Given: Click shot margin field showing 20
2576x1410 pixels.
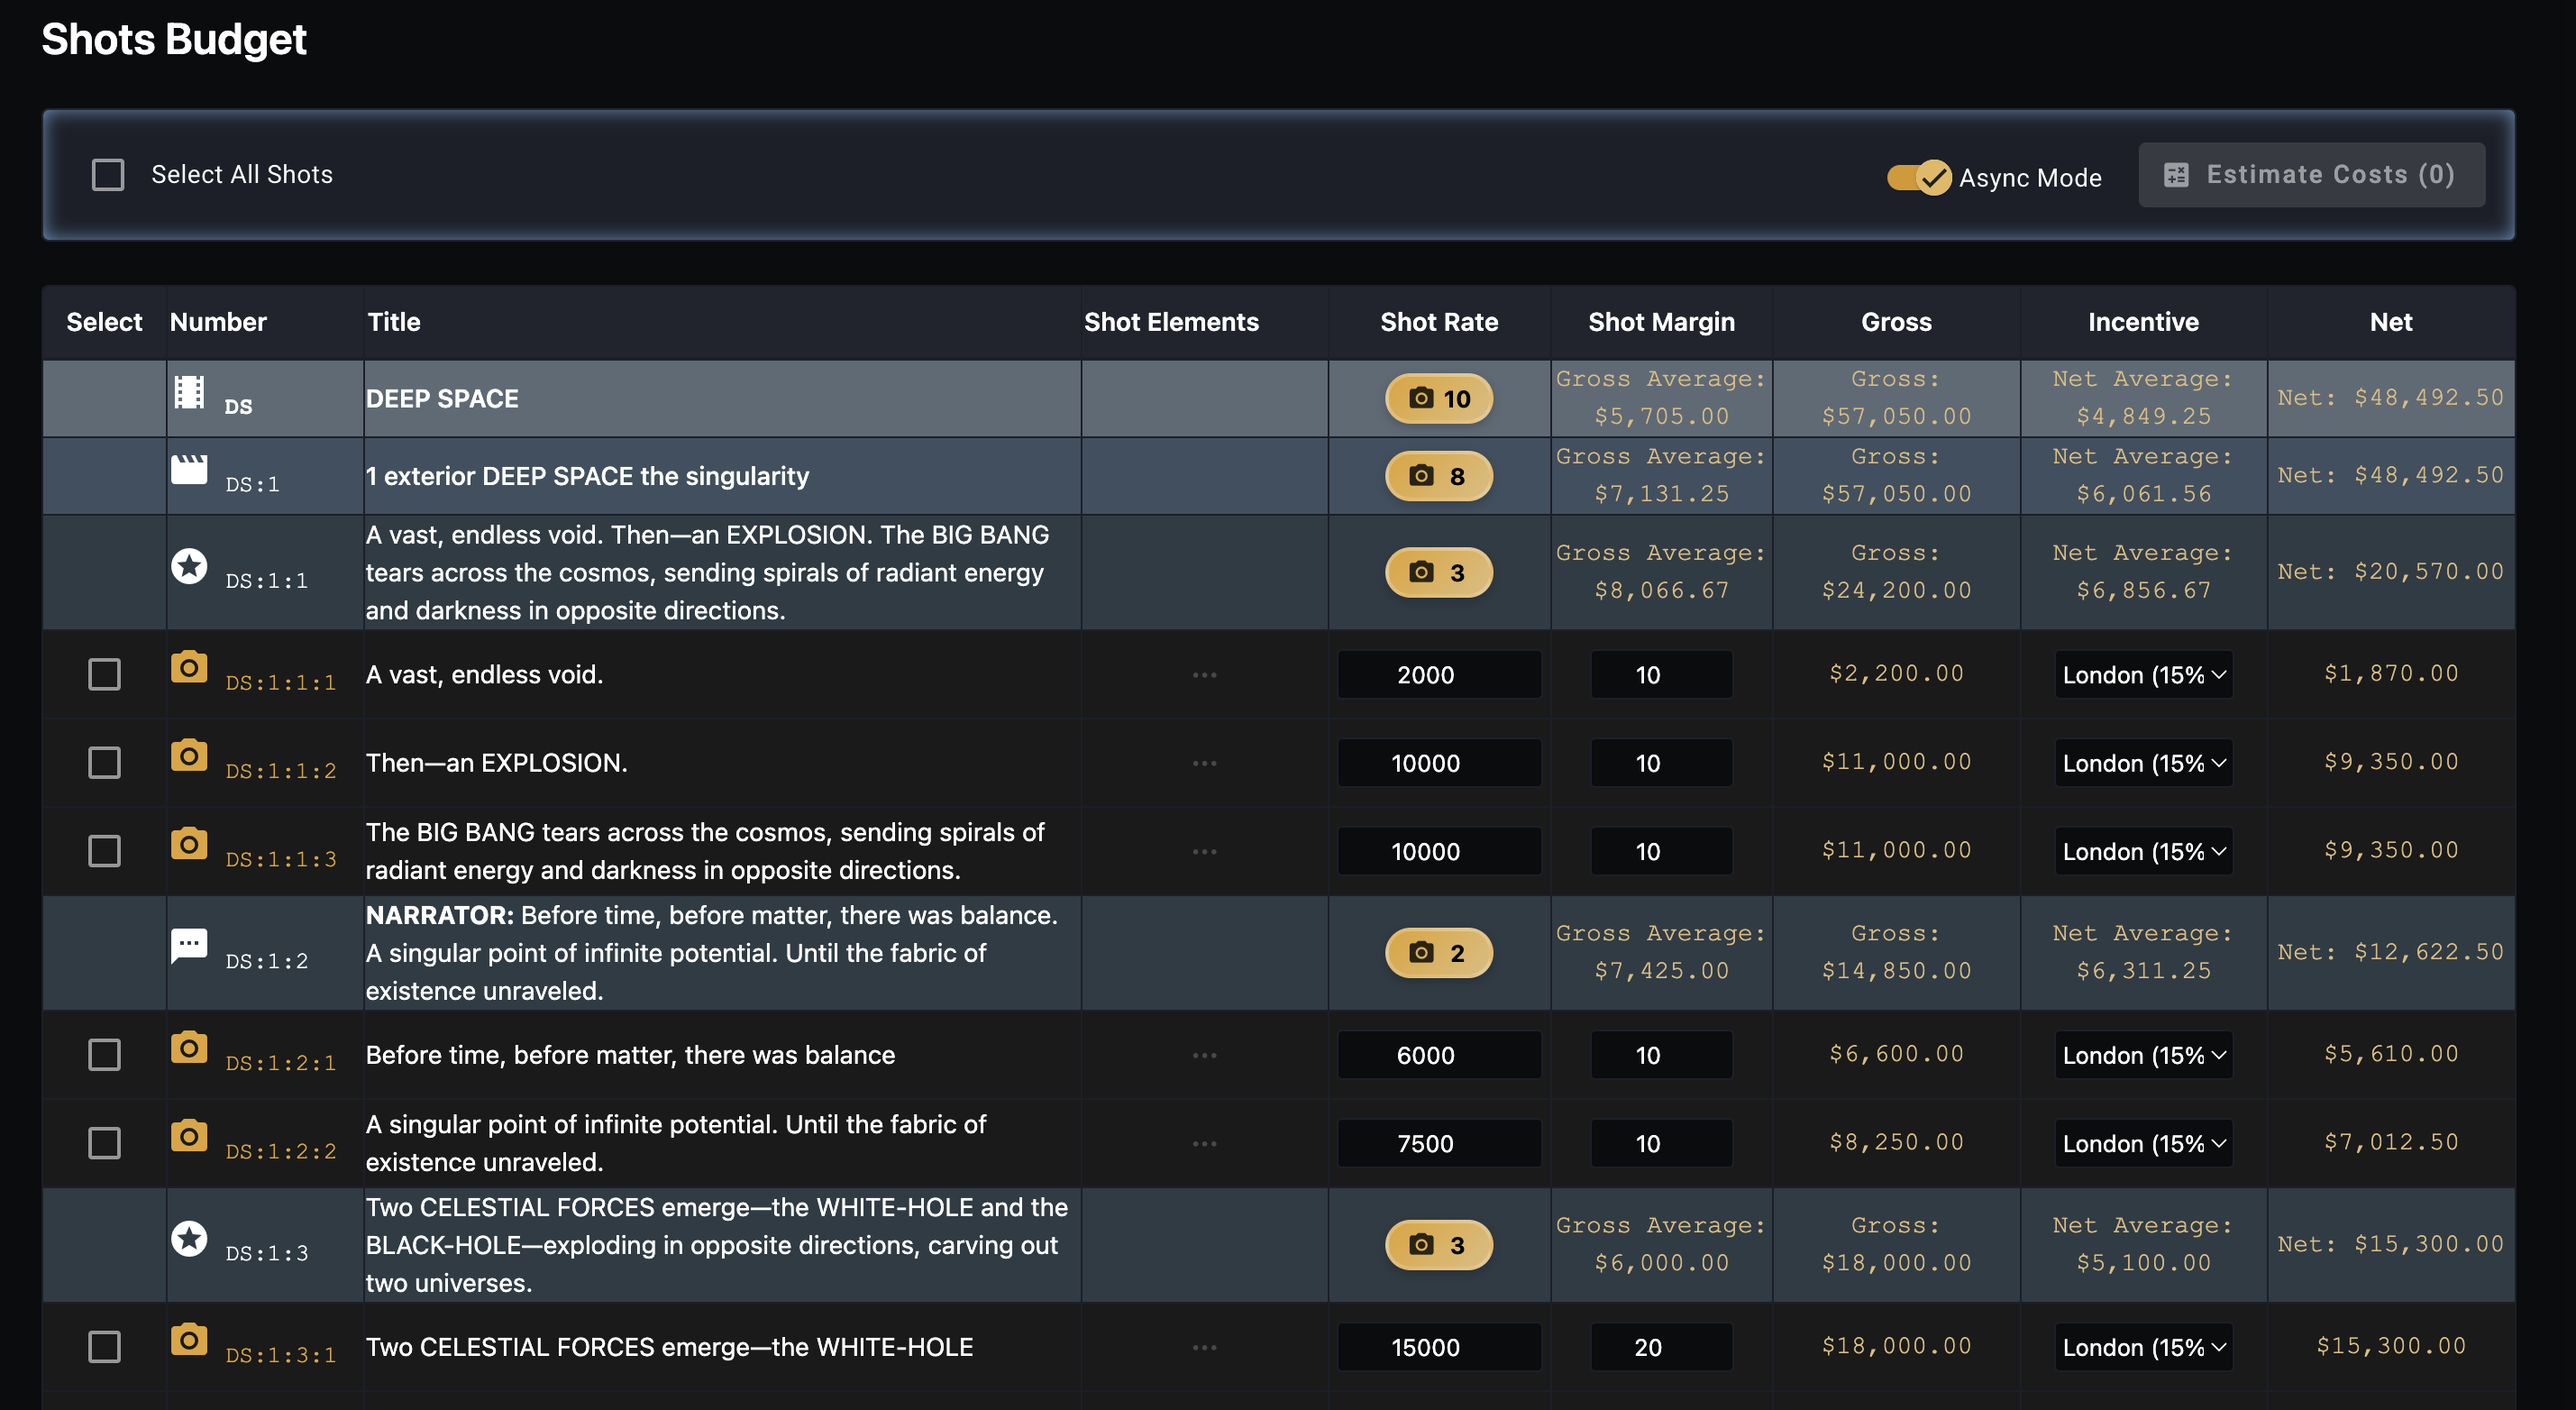Looking at the screenshot, I should (x=1660, y=1347).
